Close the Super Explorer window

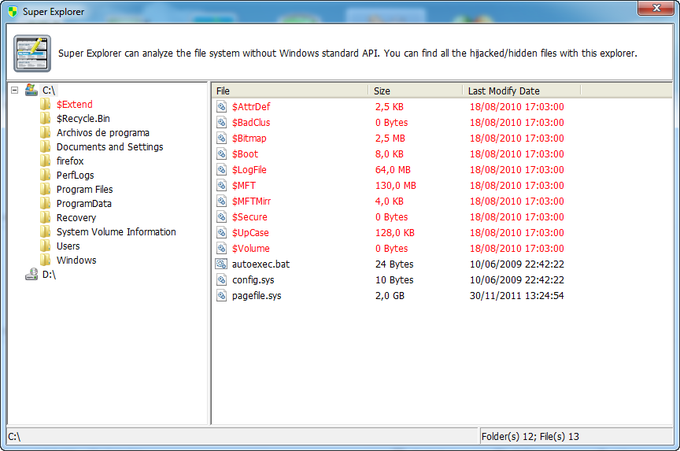point(655,8)
